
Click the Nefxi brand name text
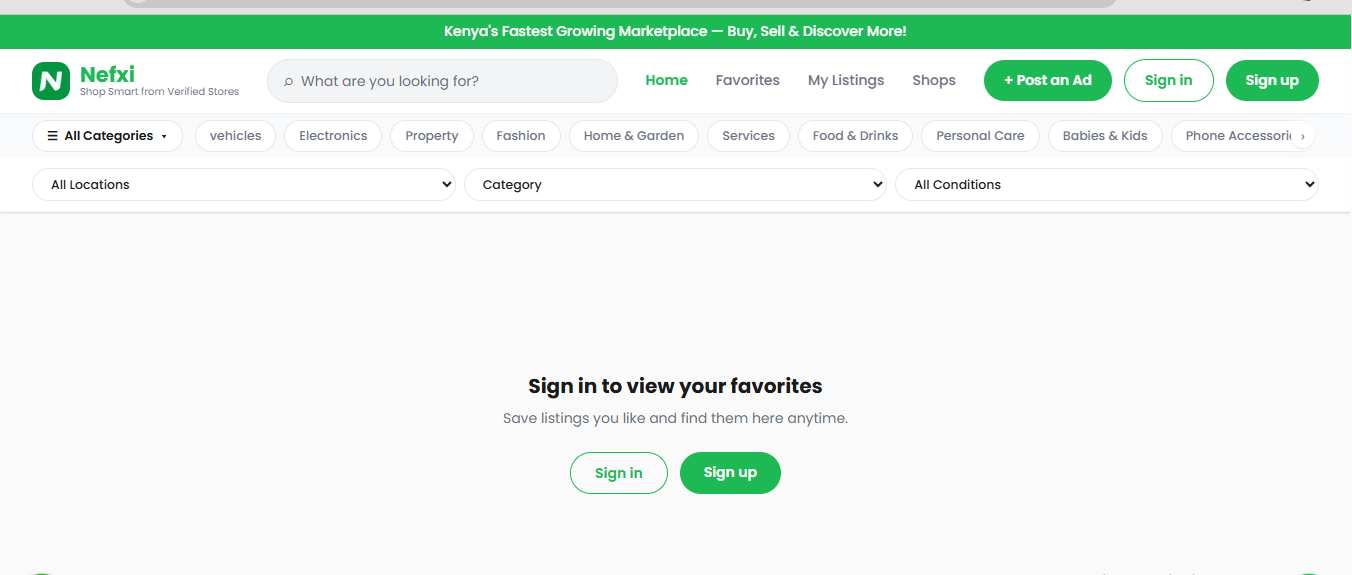(x=107, y=74)
